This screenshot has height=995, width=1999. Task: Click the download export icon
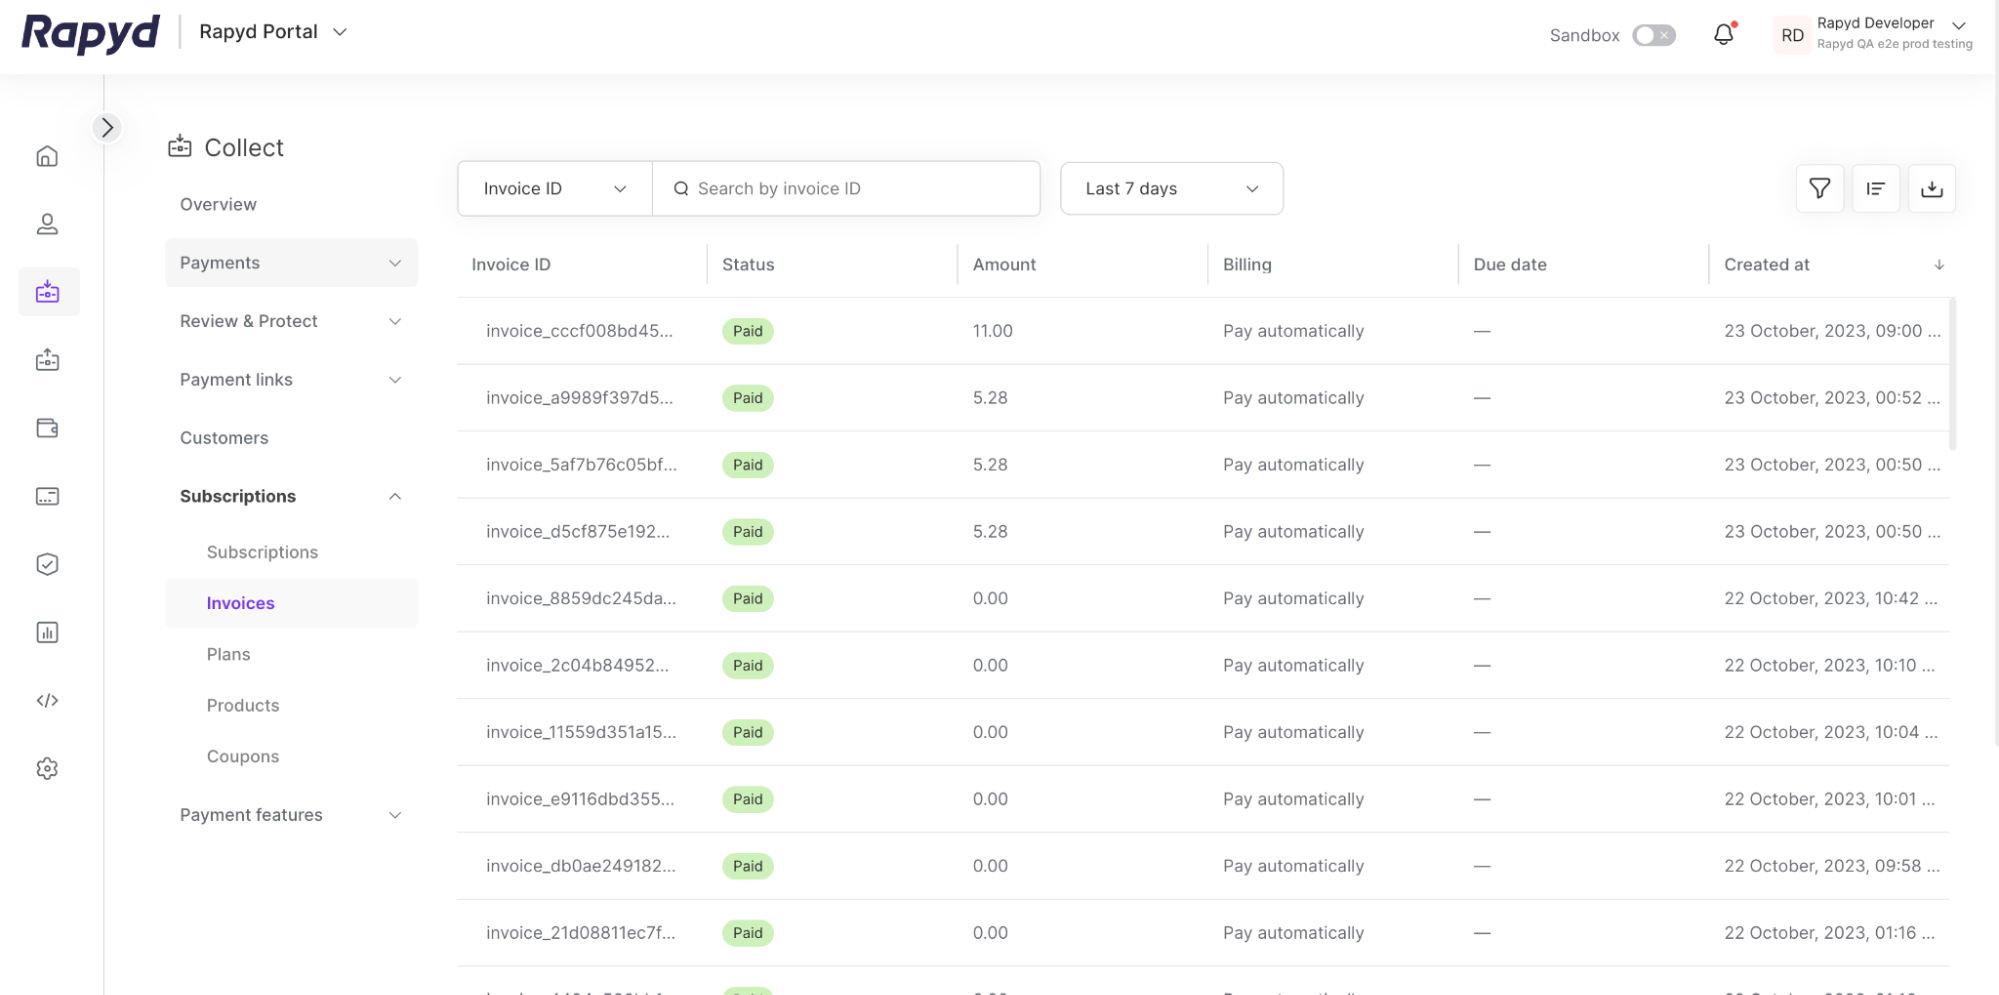click(1931, 188)
